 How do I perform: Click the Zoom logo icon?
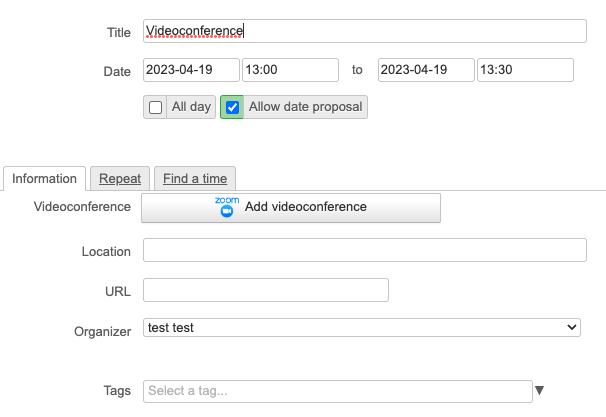pyautogui.click(x=226, y=208)
